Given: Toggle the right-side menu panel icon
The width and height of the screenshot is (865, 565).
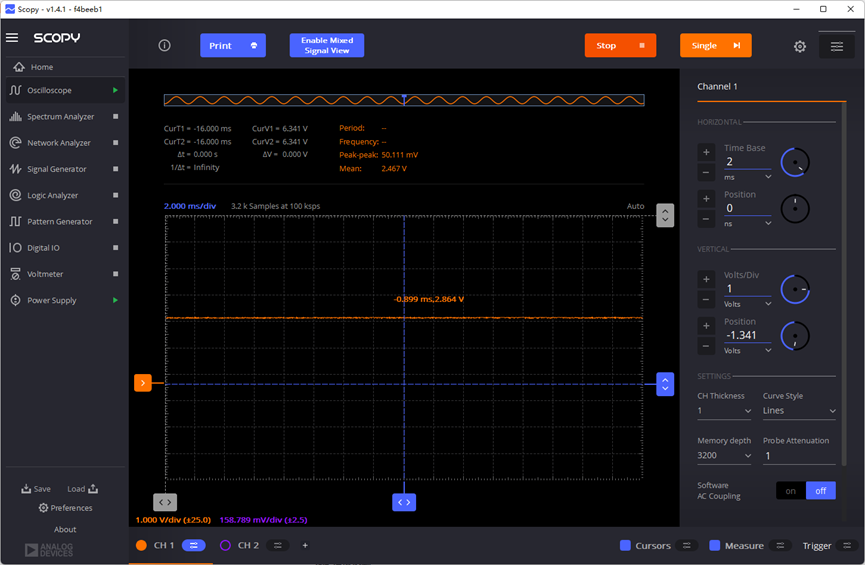Looking at the screenshot, I should click(x=836, y=46).
